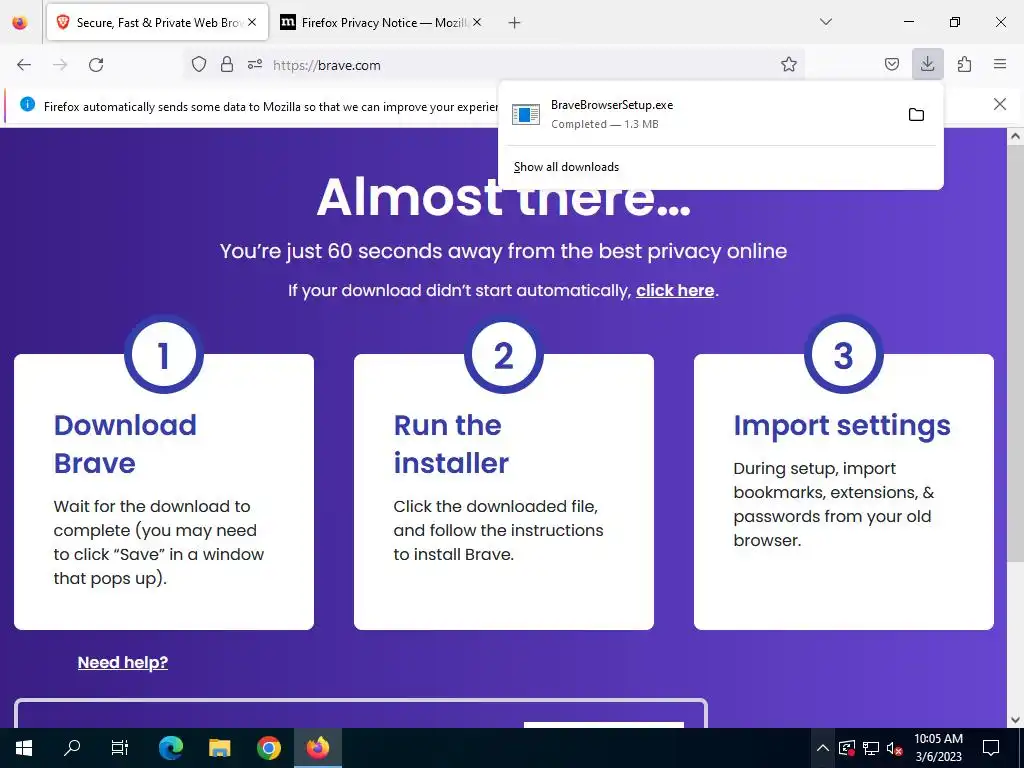Click the 'Completed — 1.3 MB' status text
This screenshot has height=768, width=1024.
605,124
